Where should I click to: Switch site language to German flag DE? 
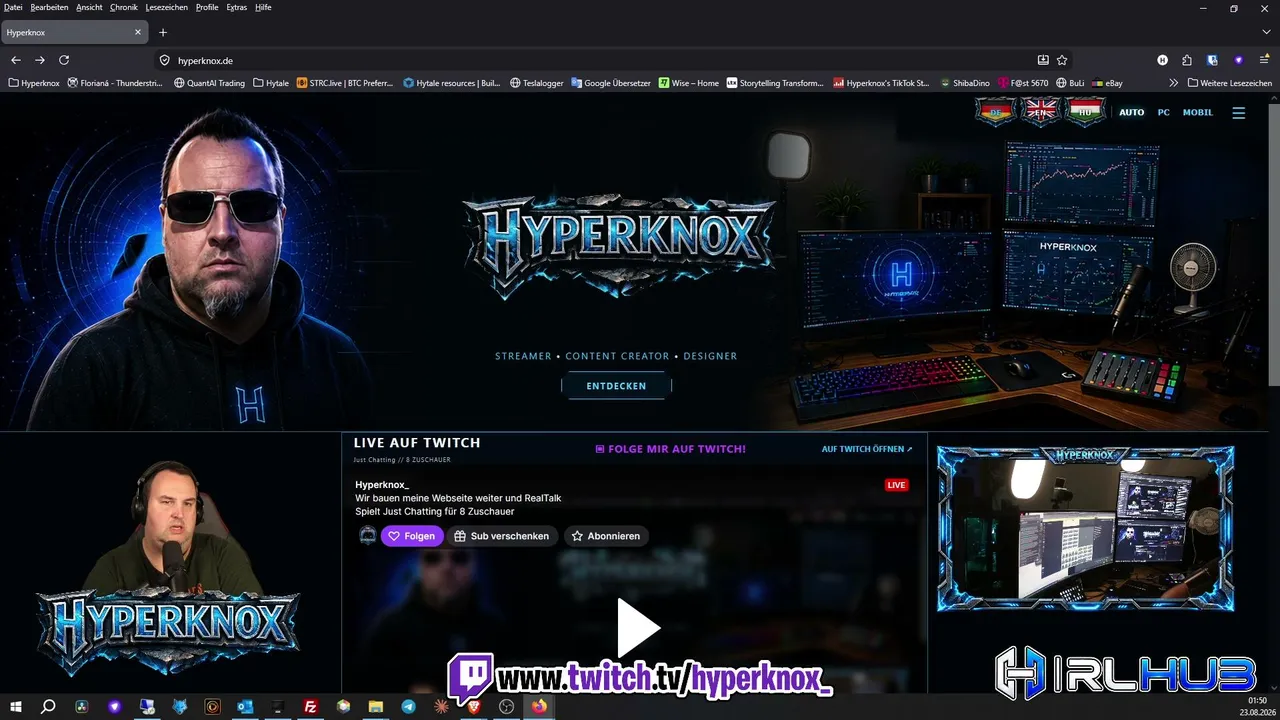(994, 112)
